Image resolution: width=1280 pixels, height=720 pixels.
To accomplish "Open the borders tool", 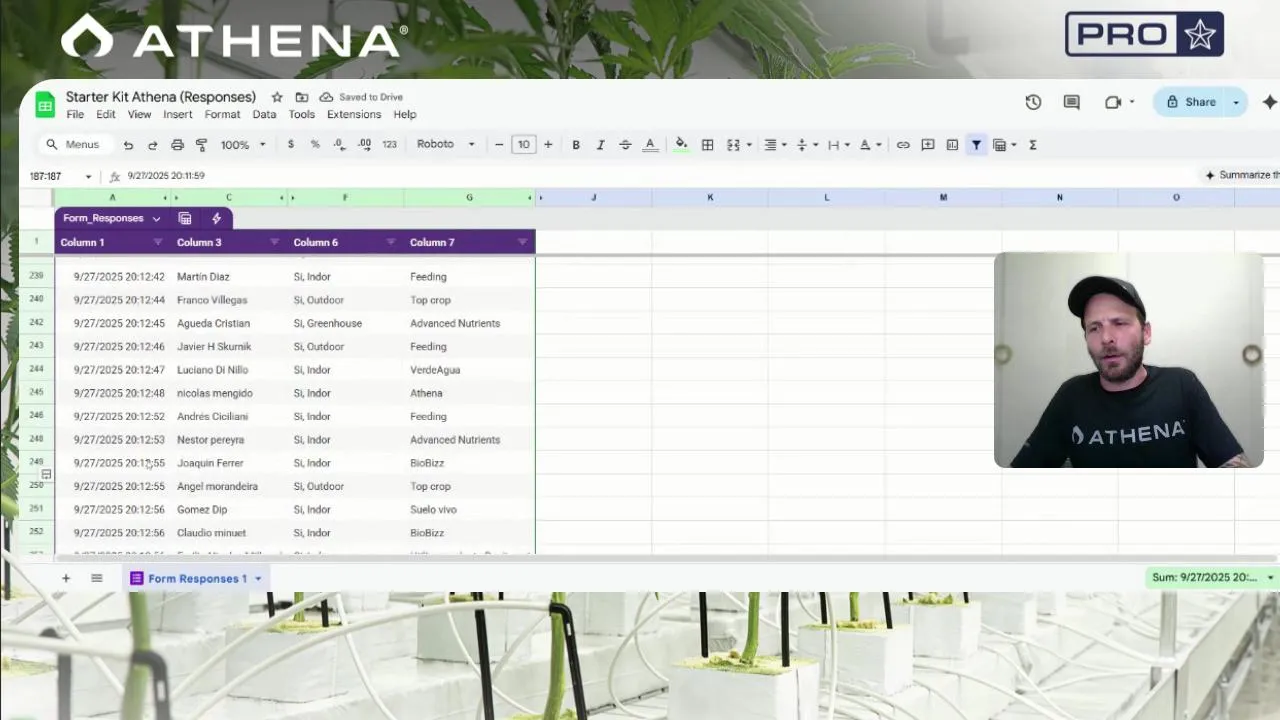I will pos(707,145).
